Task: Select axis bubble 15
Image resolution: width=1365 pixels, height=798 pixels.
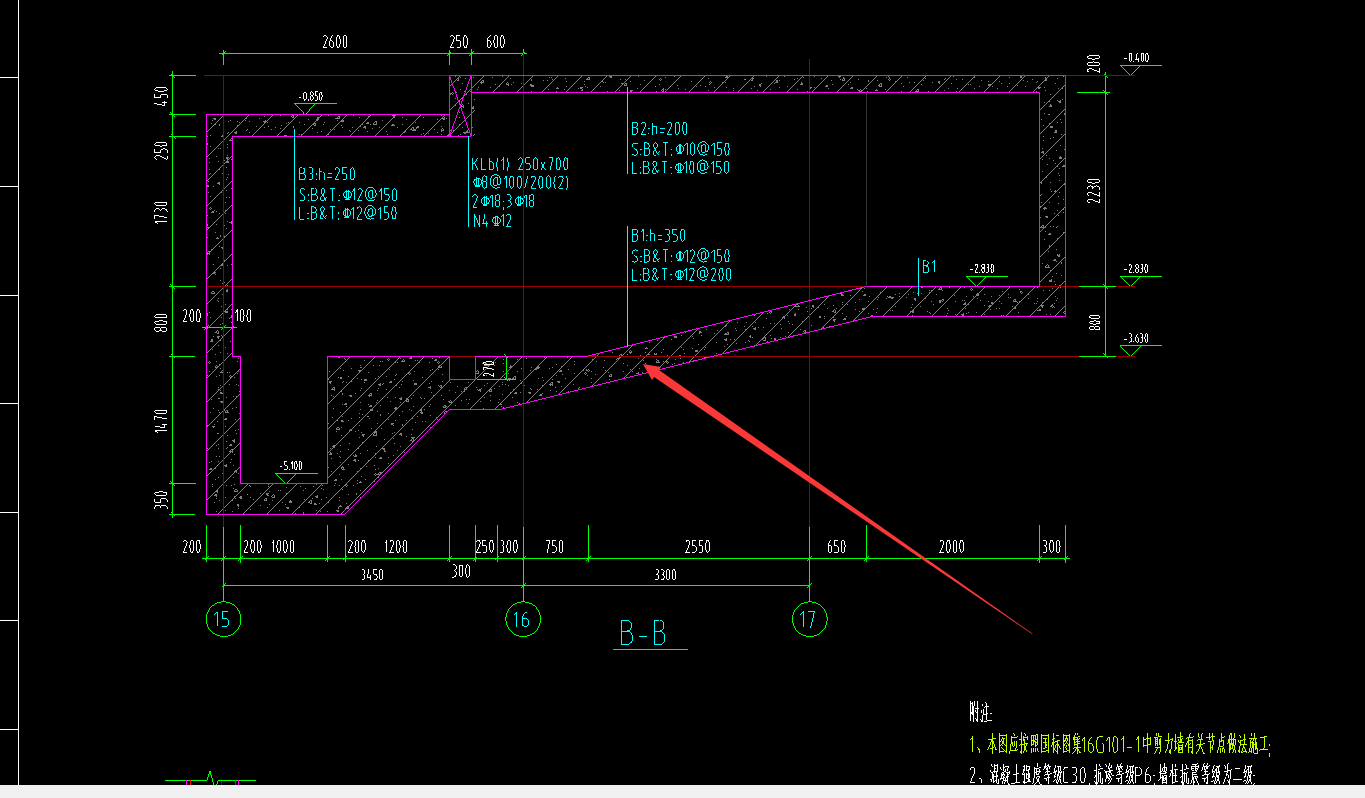Action: 222,619
